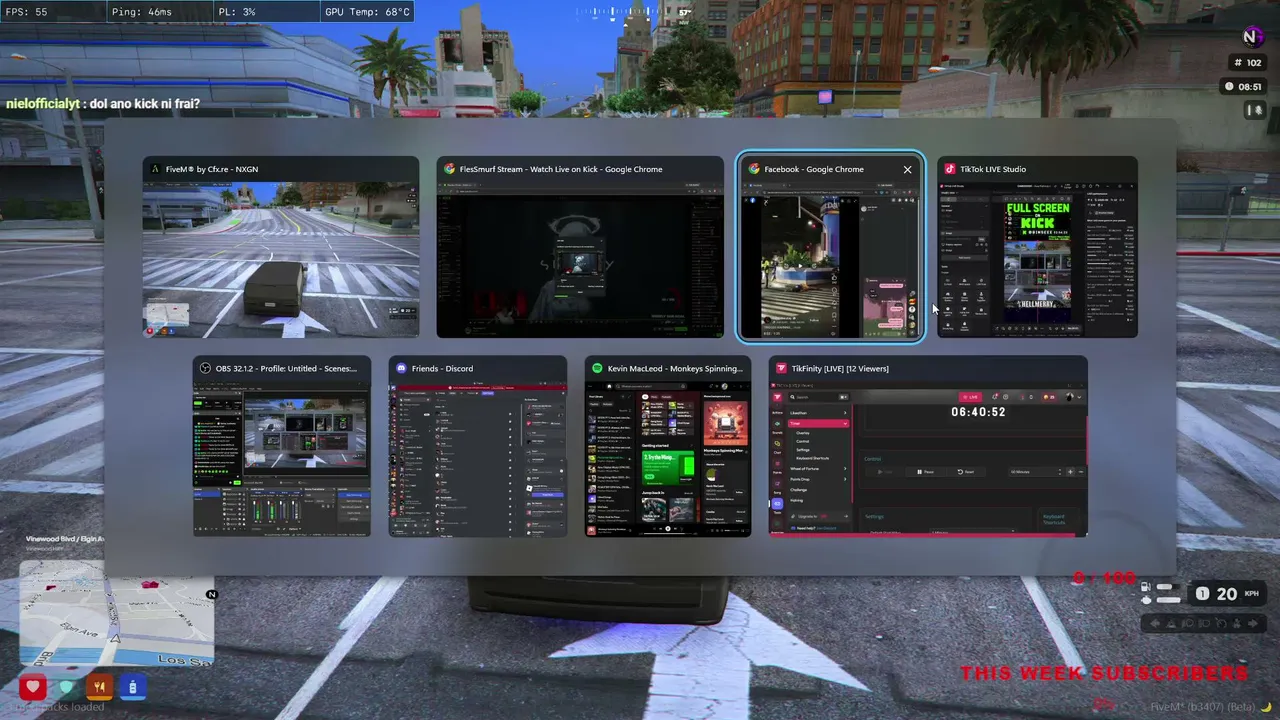Click the hazard triangle indicator on the HUD
1280x720 pixels.
[1173, 624]
